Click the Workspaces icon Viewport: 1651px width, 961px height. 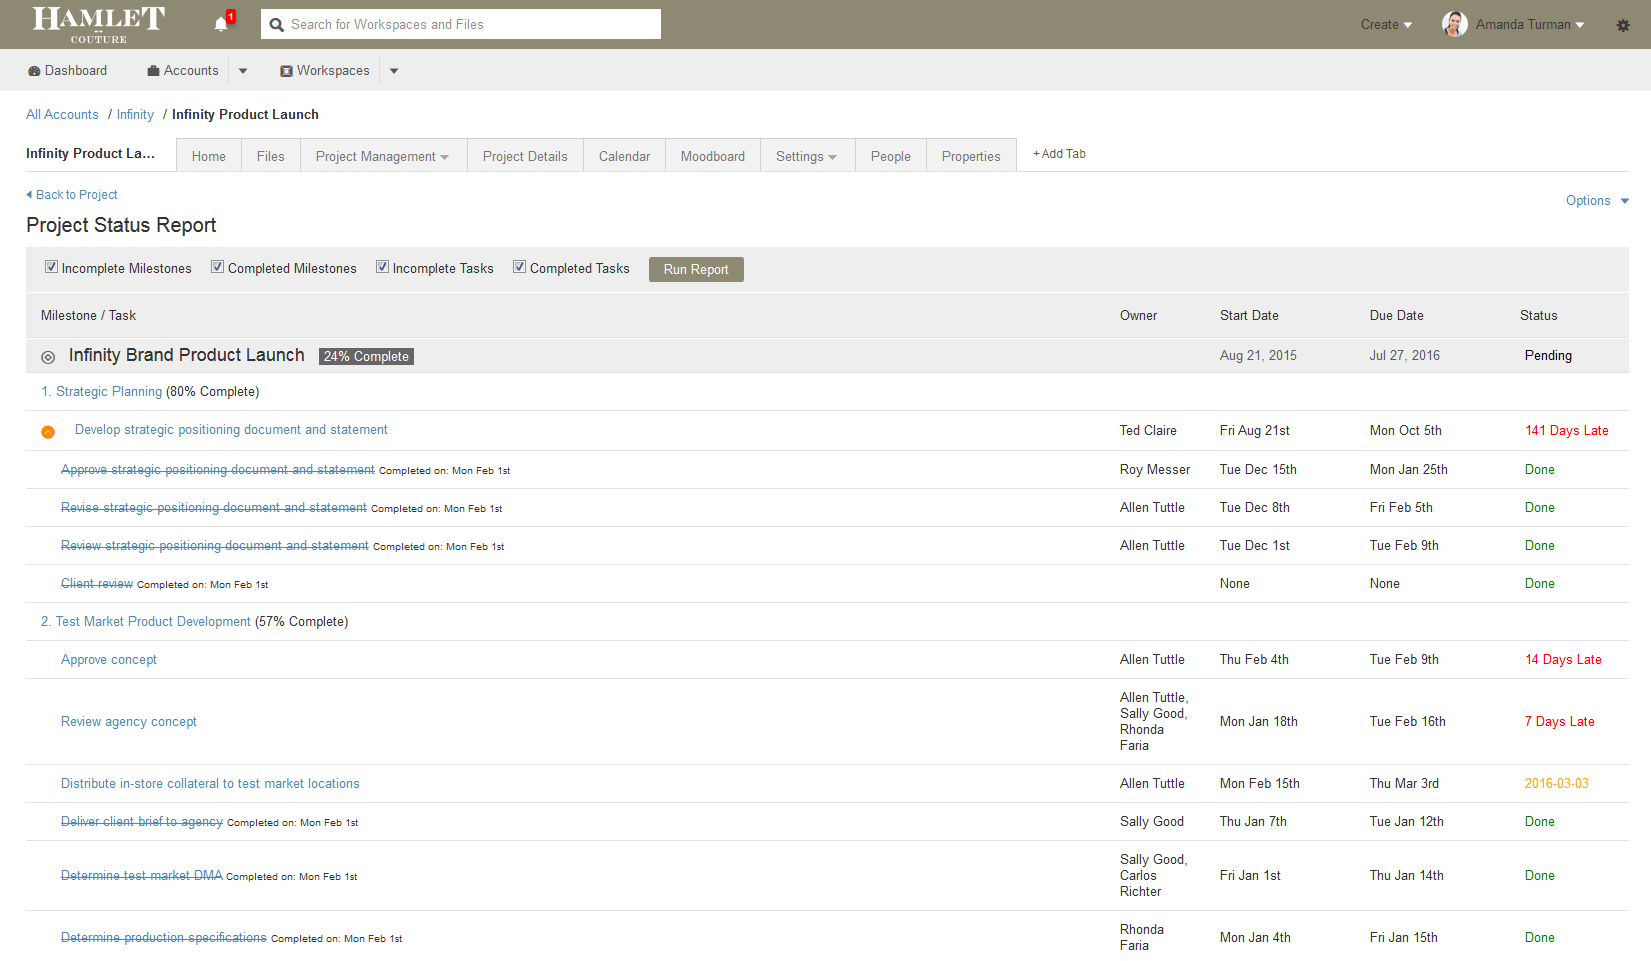point(286,71)
